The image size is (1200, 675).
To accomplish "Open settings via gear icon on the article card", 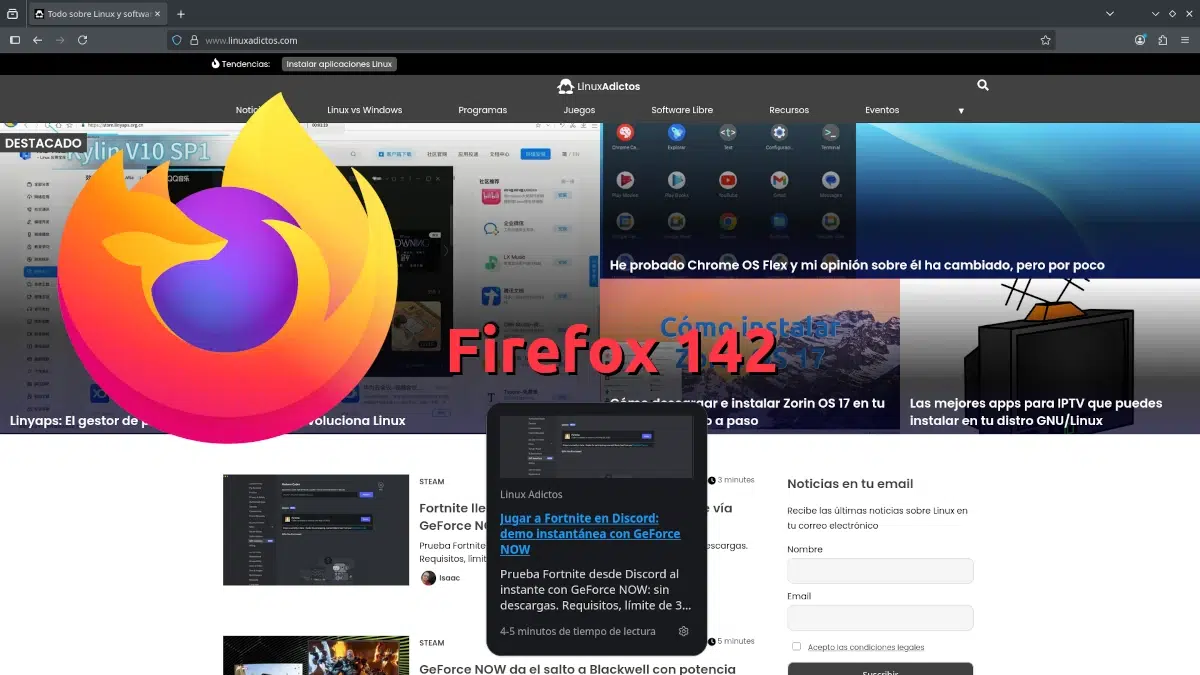I will click(684, 631).
